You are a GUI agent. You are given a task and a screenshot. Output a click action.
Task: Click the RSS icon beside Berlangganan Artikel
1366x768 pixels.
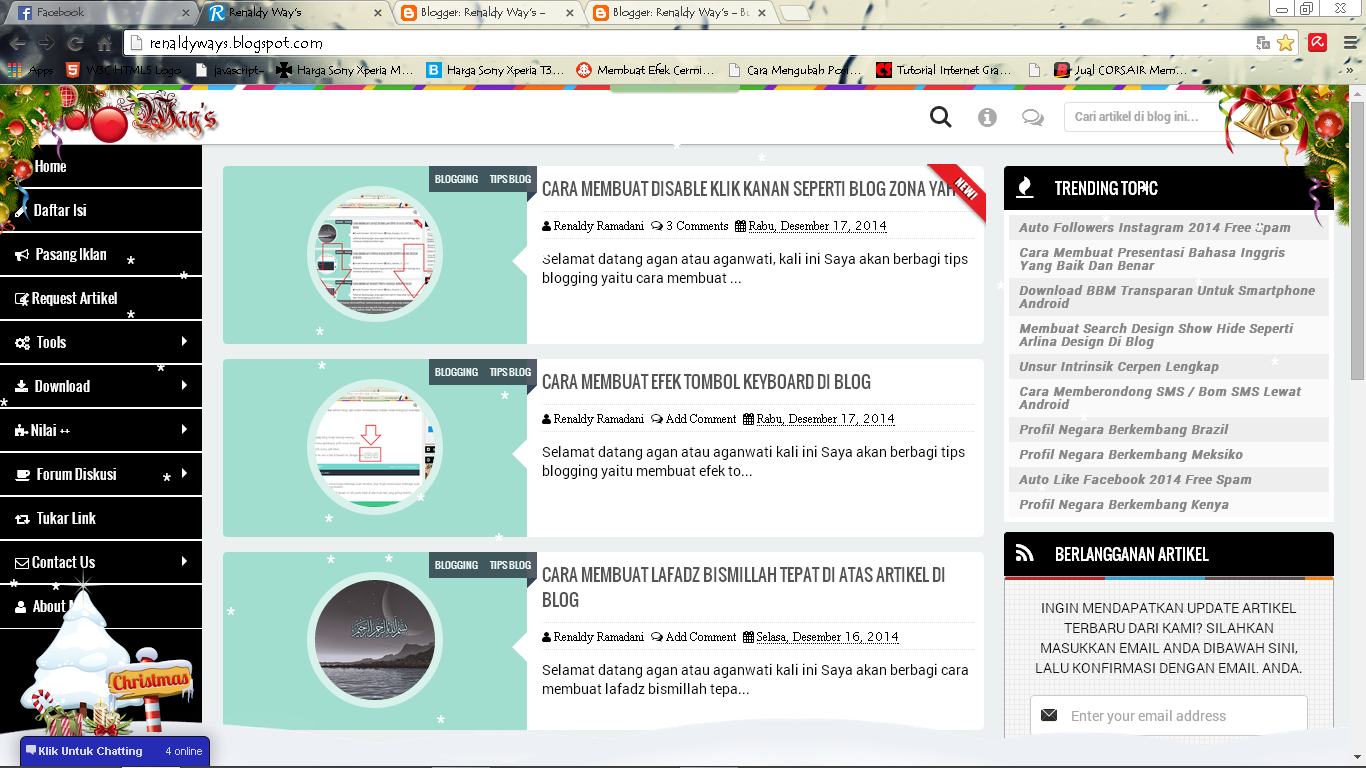point(1024,553)
